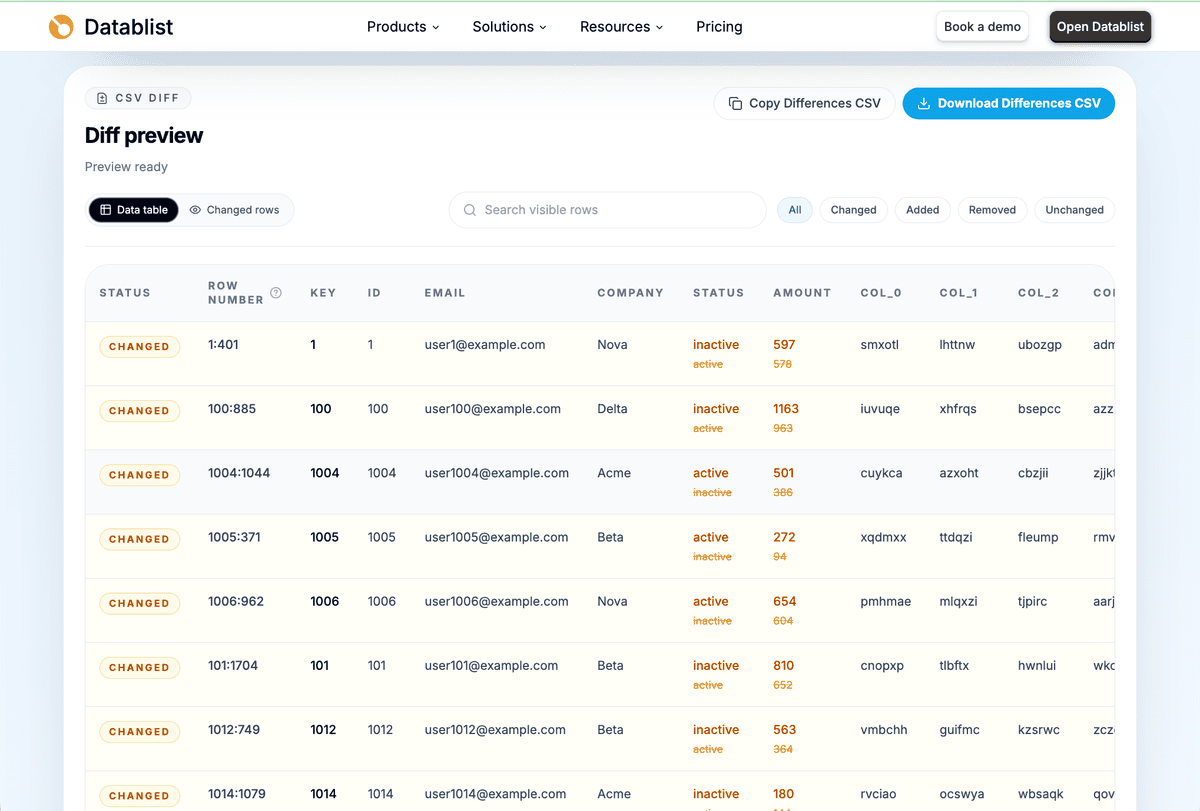The width and height of the screenshot is (1200, 811).
Task: Click the CHANGED badge in row 1004:1044
Action: (x=140, y=475)
